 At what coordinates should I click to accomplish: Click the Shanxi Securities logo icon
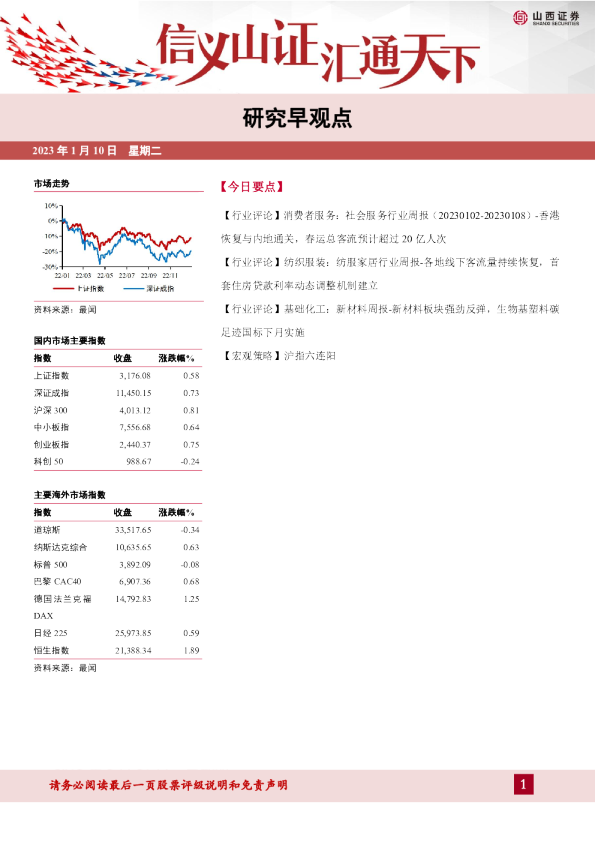pyautogui.click(x=520, y=18)
